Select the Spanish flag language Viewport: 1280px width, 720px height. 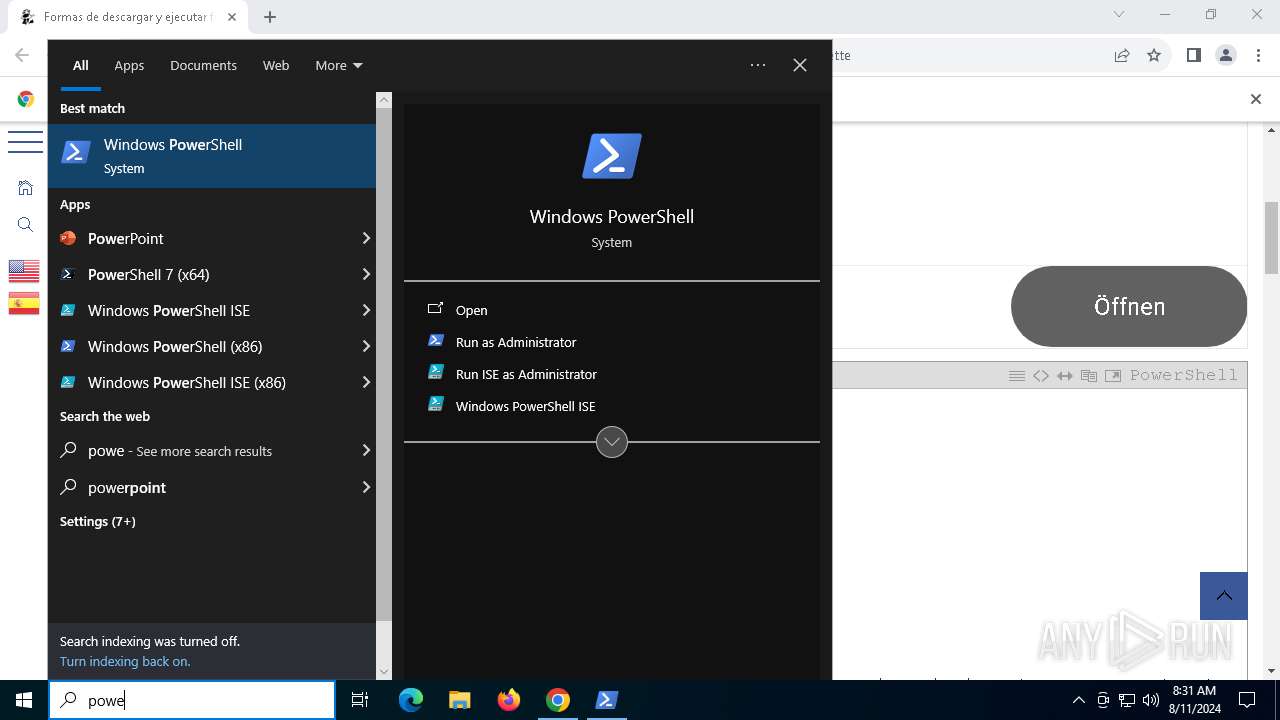24,303
